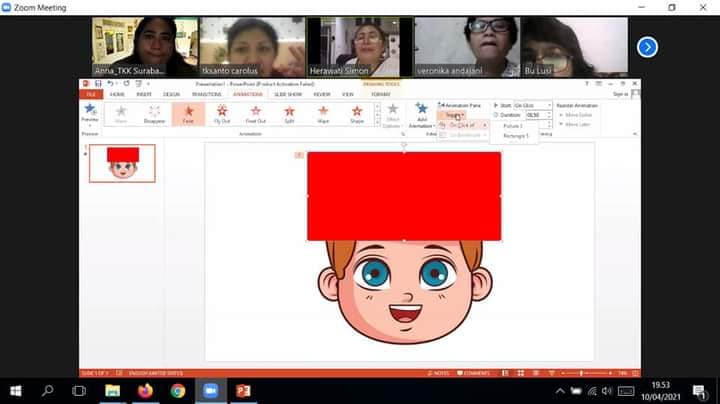Undo the last action in PowerPoint
The width and height of the screenshot is (720, 404).
coord(110,84)
